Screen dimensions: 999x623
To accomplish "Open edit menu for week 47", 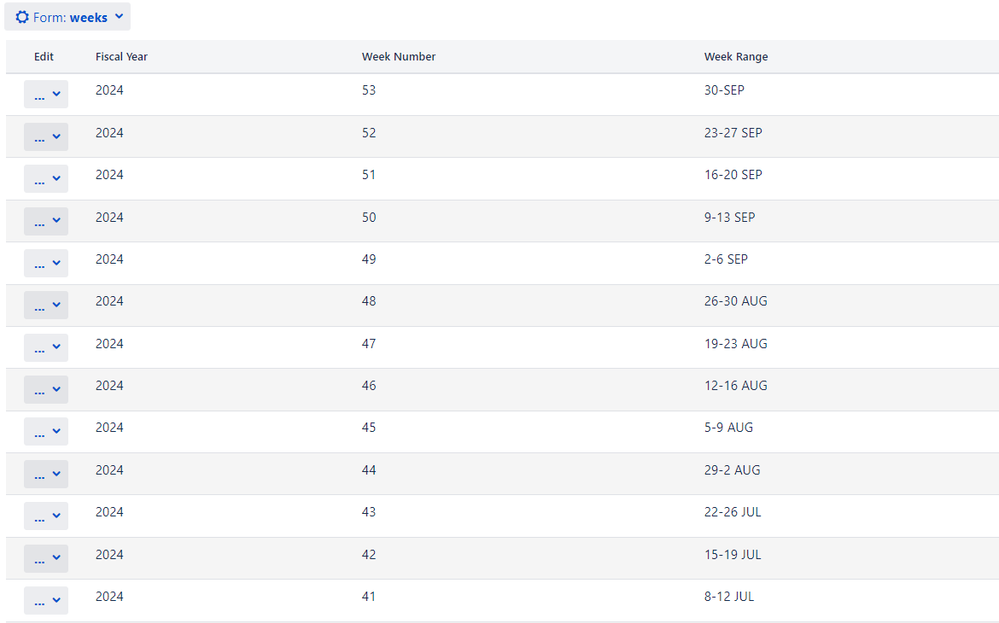I will 46,347.
